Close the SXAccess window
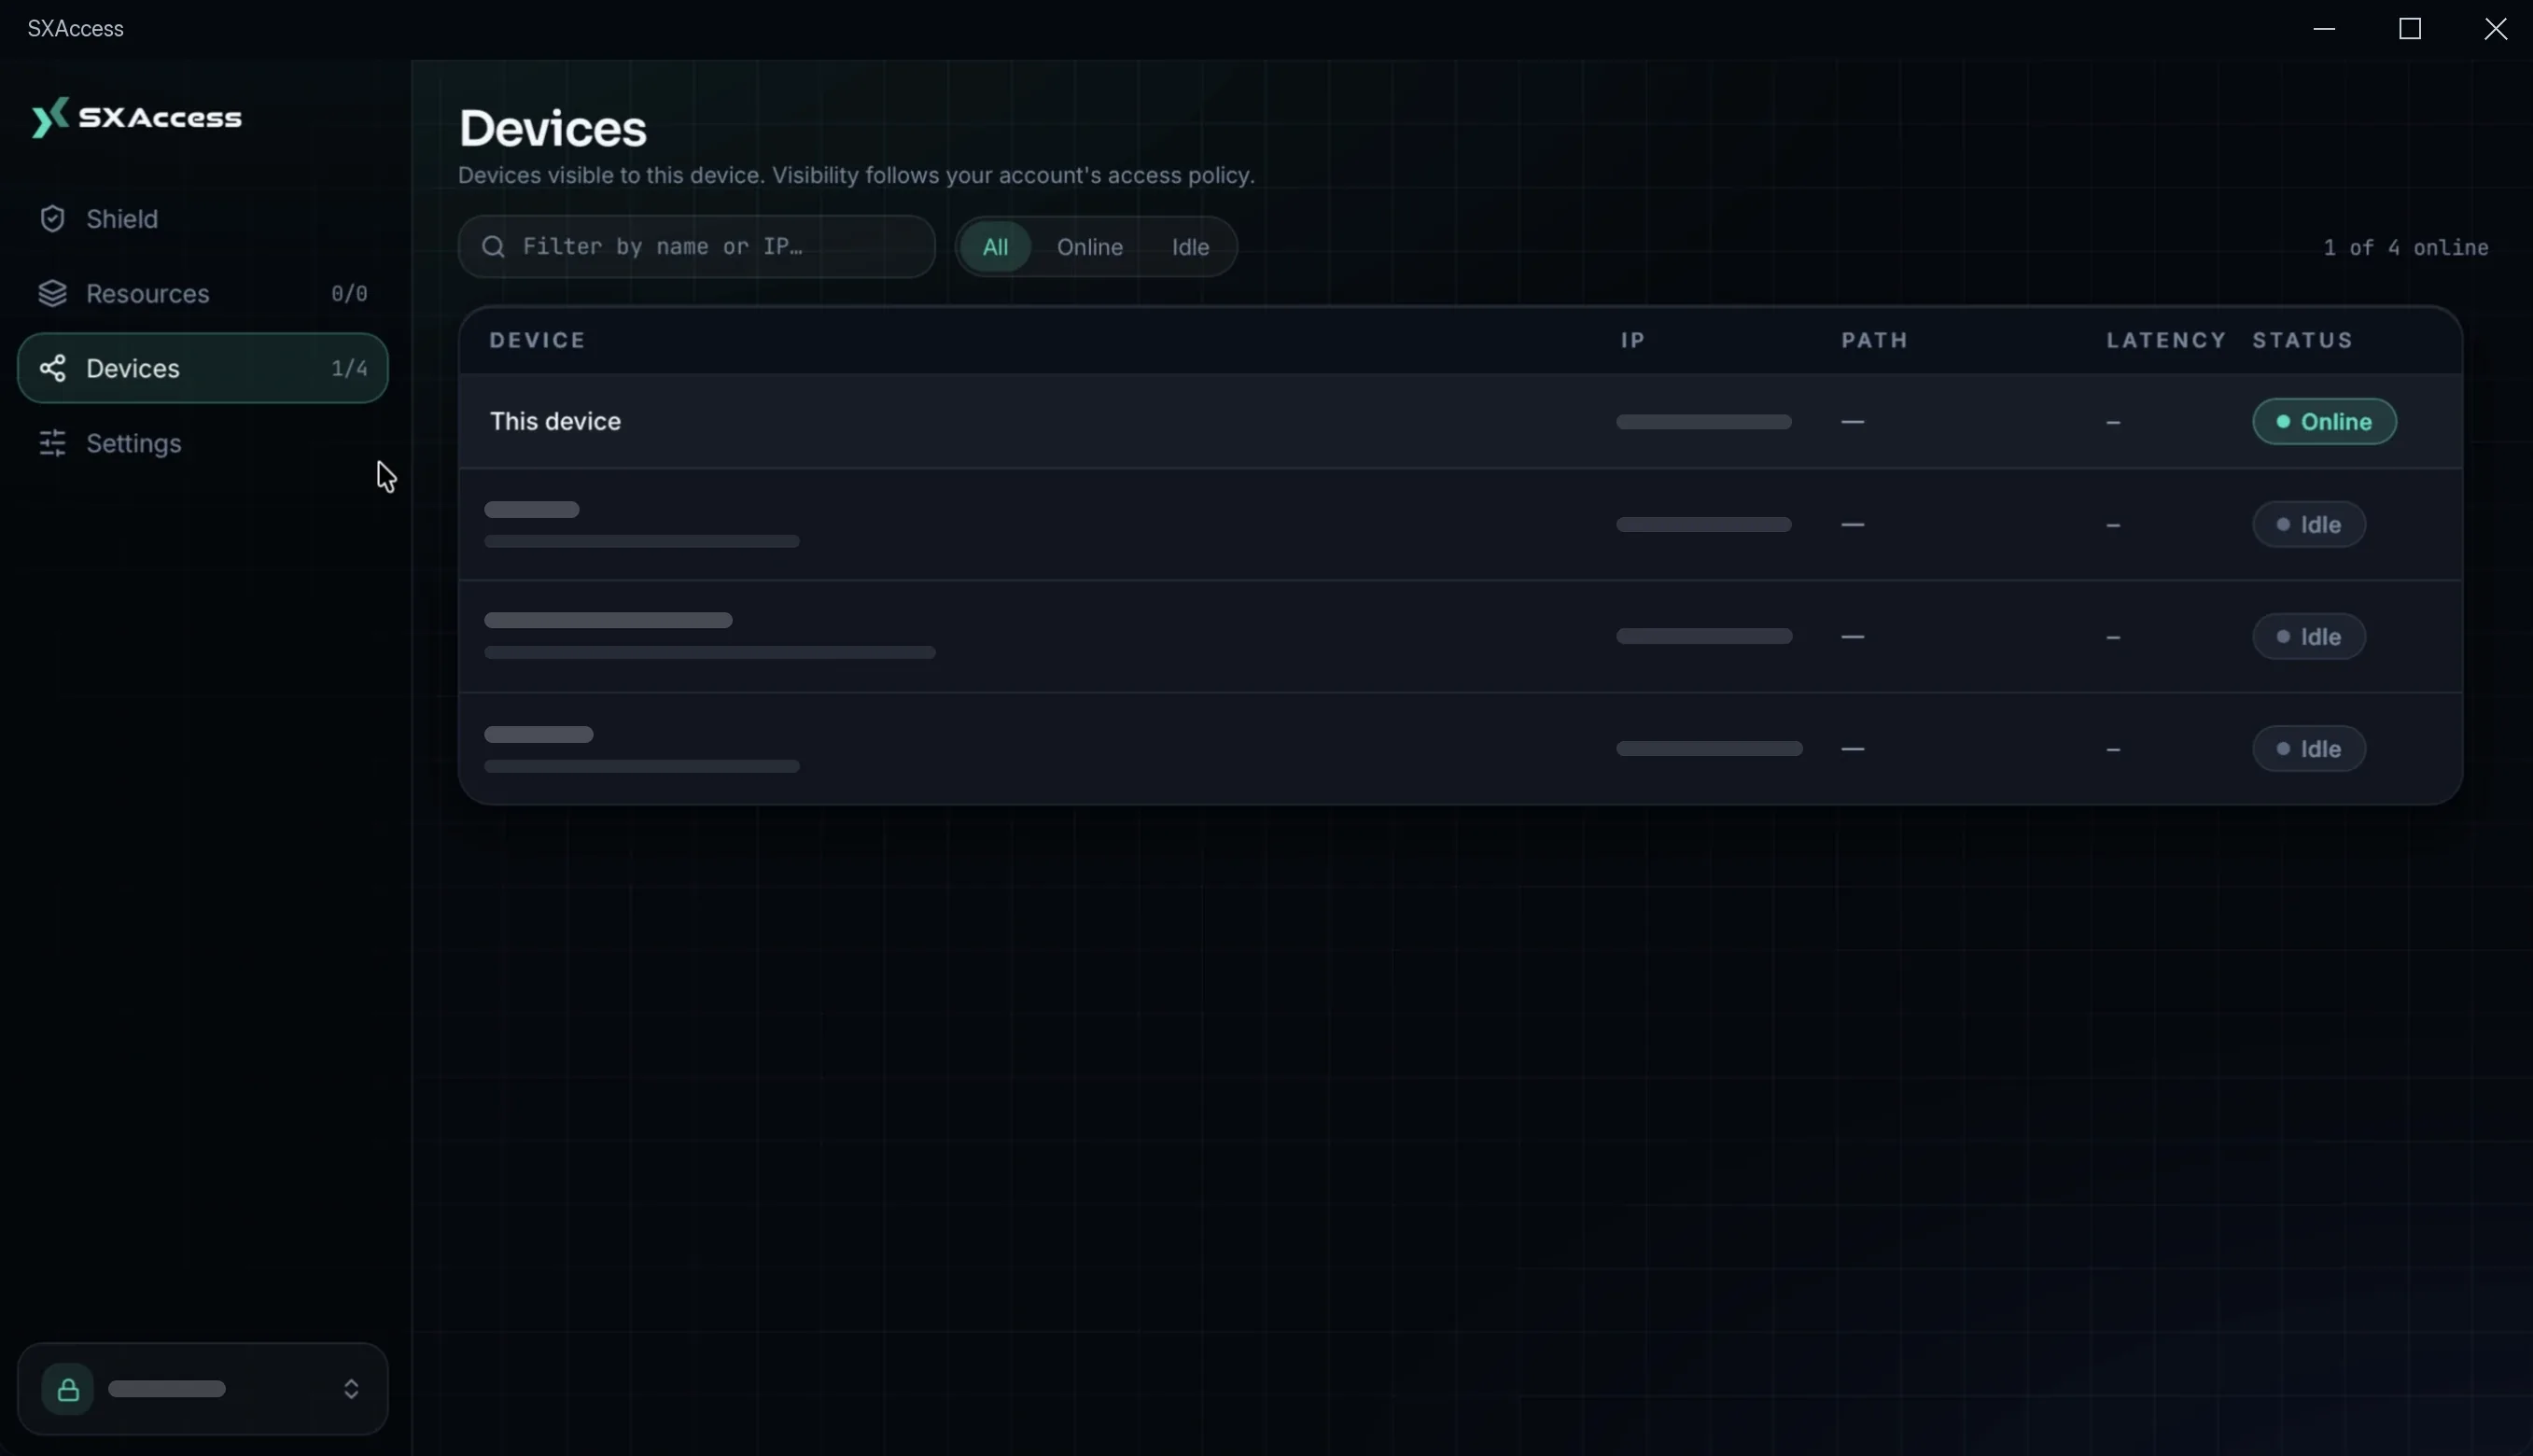 2495,29
